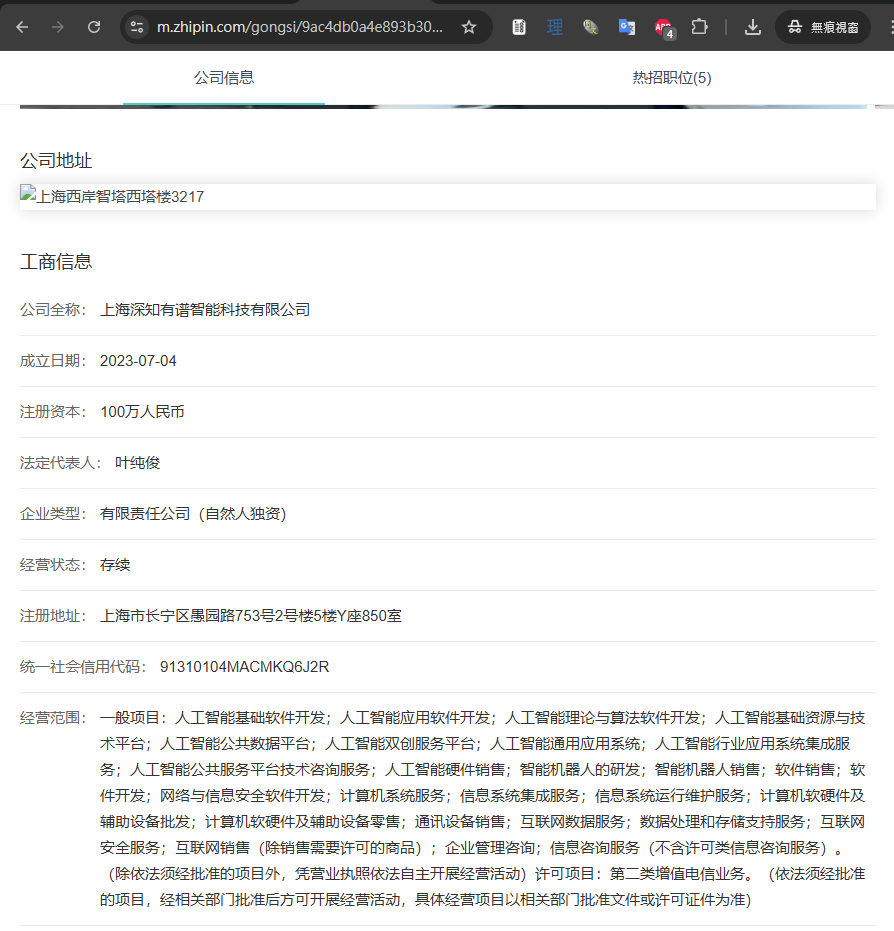Open the yellow tag search extension

click(x=591, y=27)
